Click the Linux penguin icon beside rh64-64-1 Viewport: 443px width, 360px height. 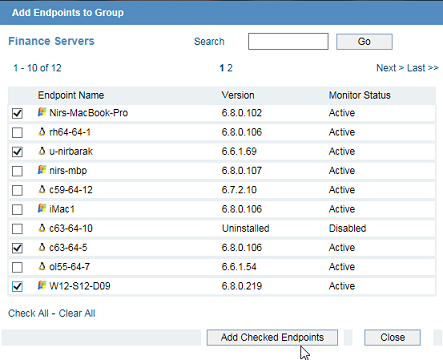[42, 131]
